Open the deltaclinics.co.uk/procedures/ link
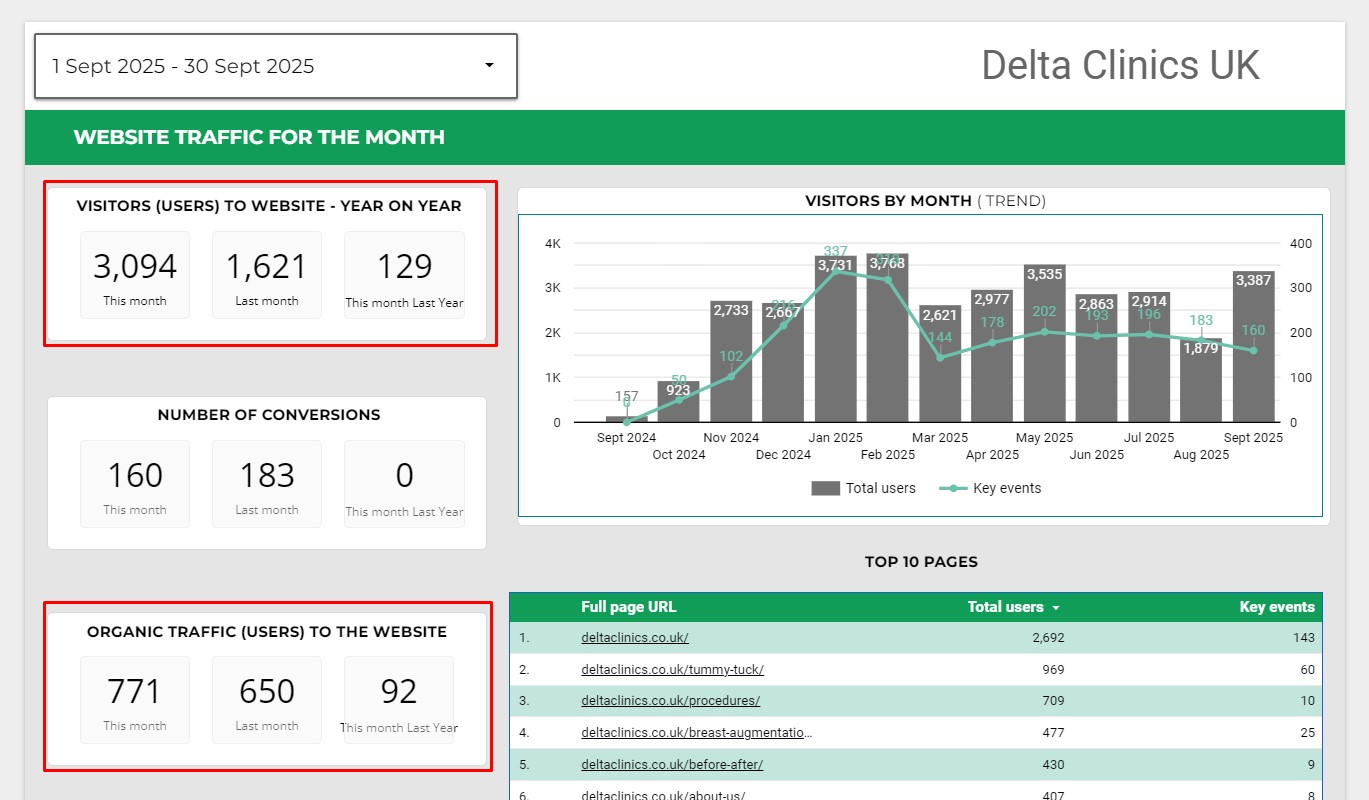This screenshot has width=1369, height=800. click(x=670, y=701)
